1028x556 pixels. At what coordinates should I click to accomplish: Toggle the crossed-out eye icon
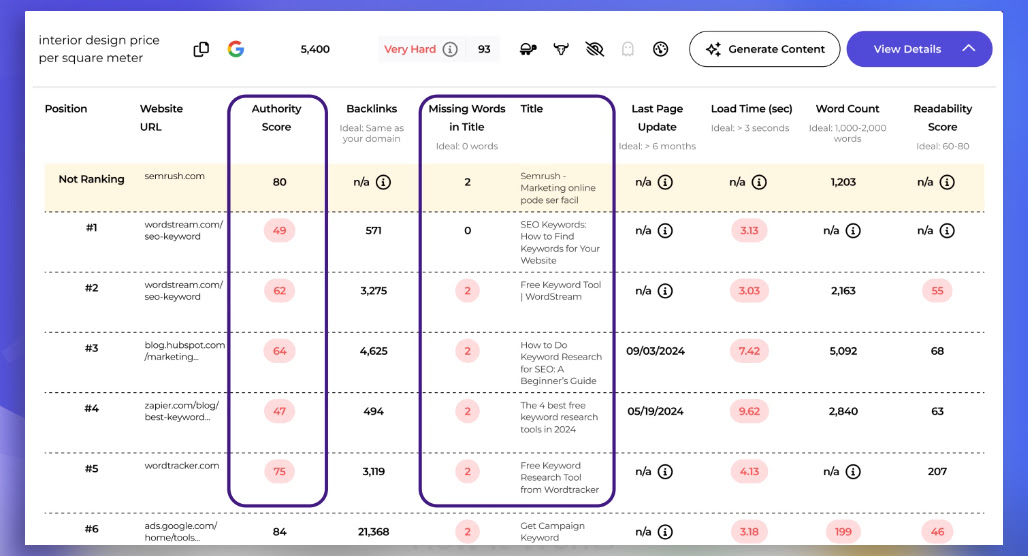[x=595, y=49]
